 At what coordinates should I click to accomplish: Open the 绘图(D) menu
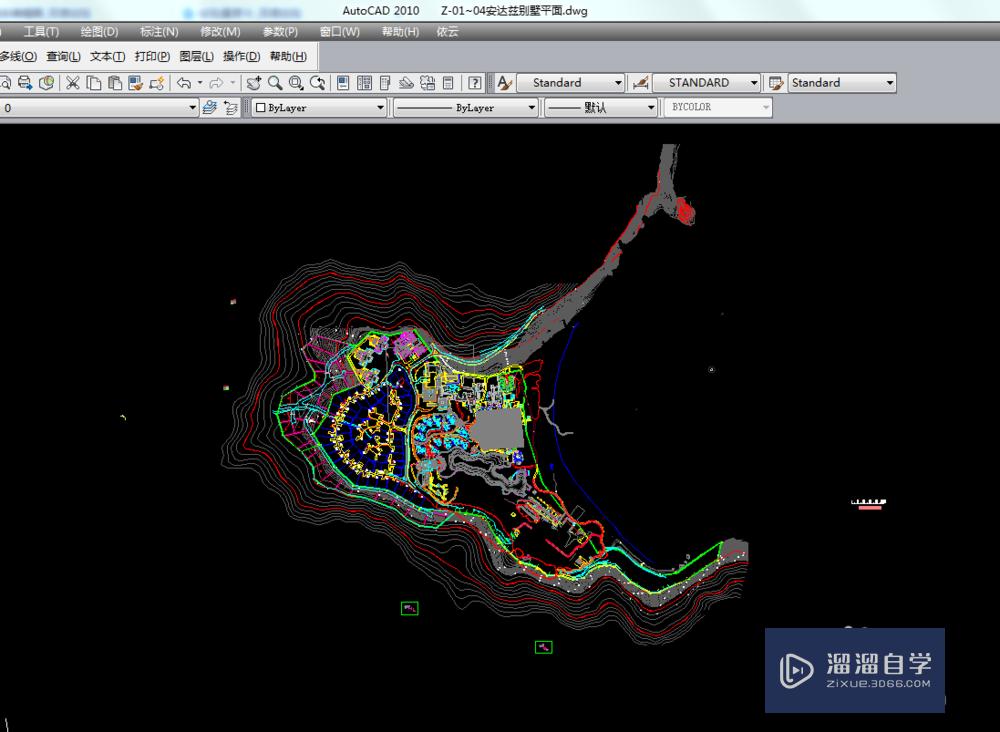99,32
